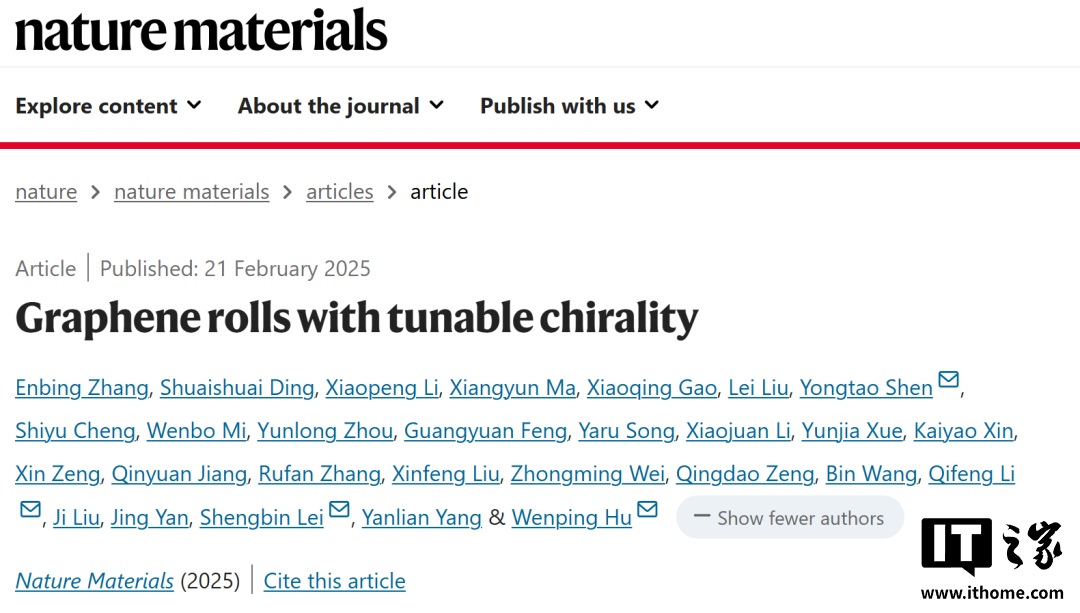Expand the Explore content menu

[x=108, y=106]
